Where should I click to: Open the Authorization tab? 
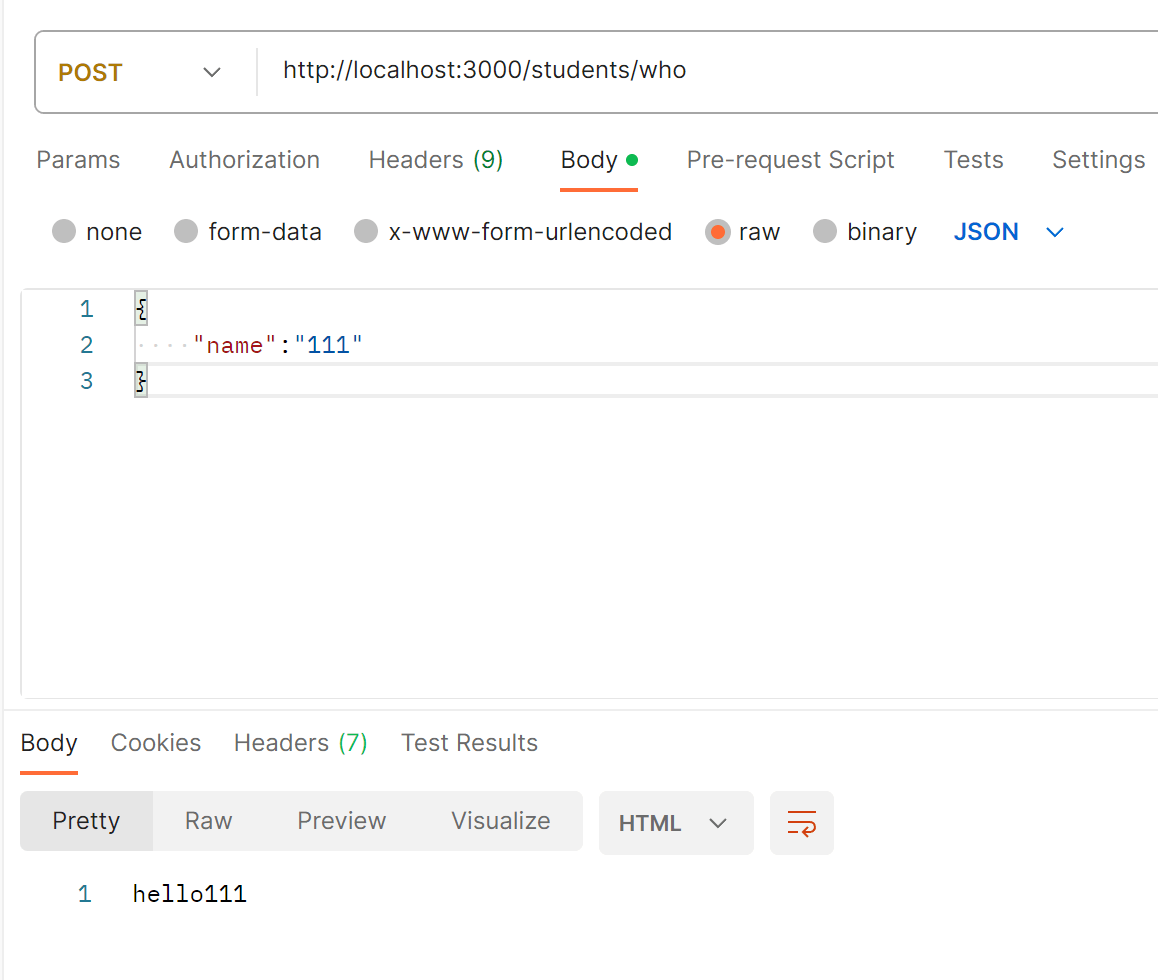tap(244, 160)
